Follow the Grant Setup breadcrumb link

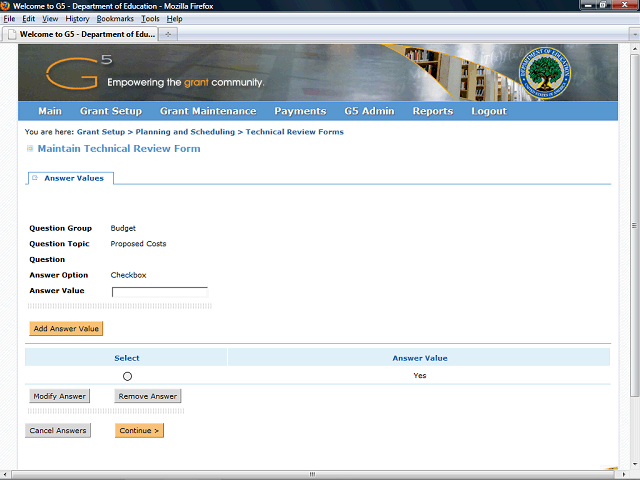[101, 132]
